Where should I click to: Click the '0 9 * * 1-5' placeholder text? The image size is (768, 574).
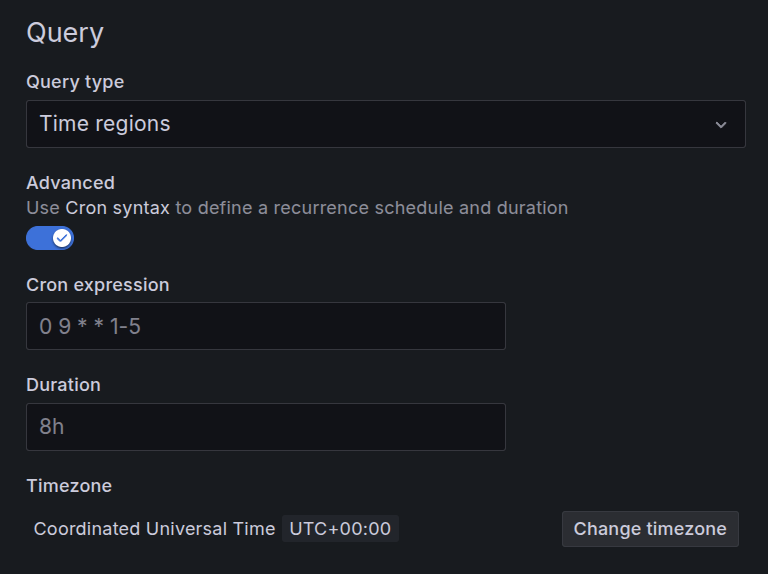pyautogui.click(x=90, y=326)
